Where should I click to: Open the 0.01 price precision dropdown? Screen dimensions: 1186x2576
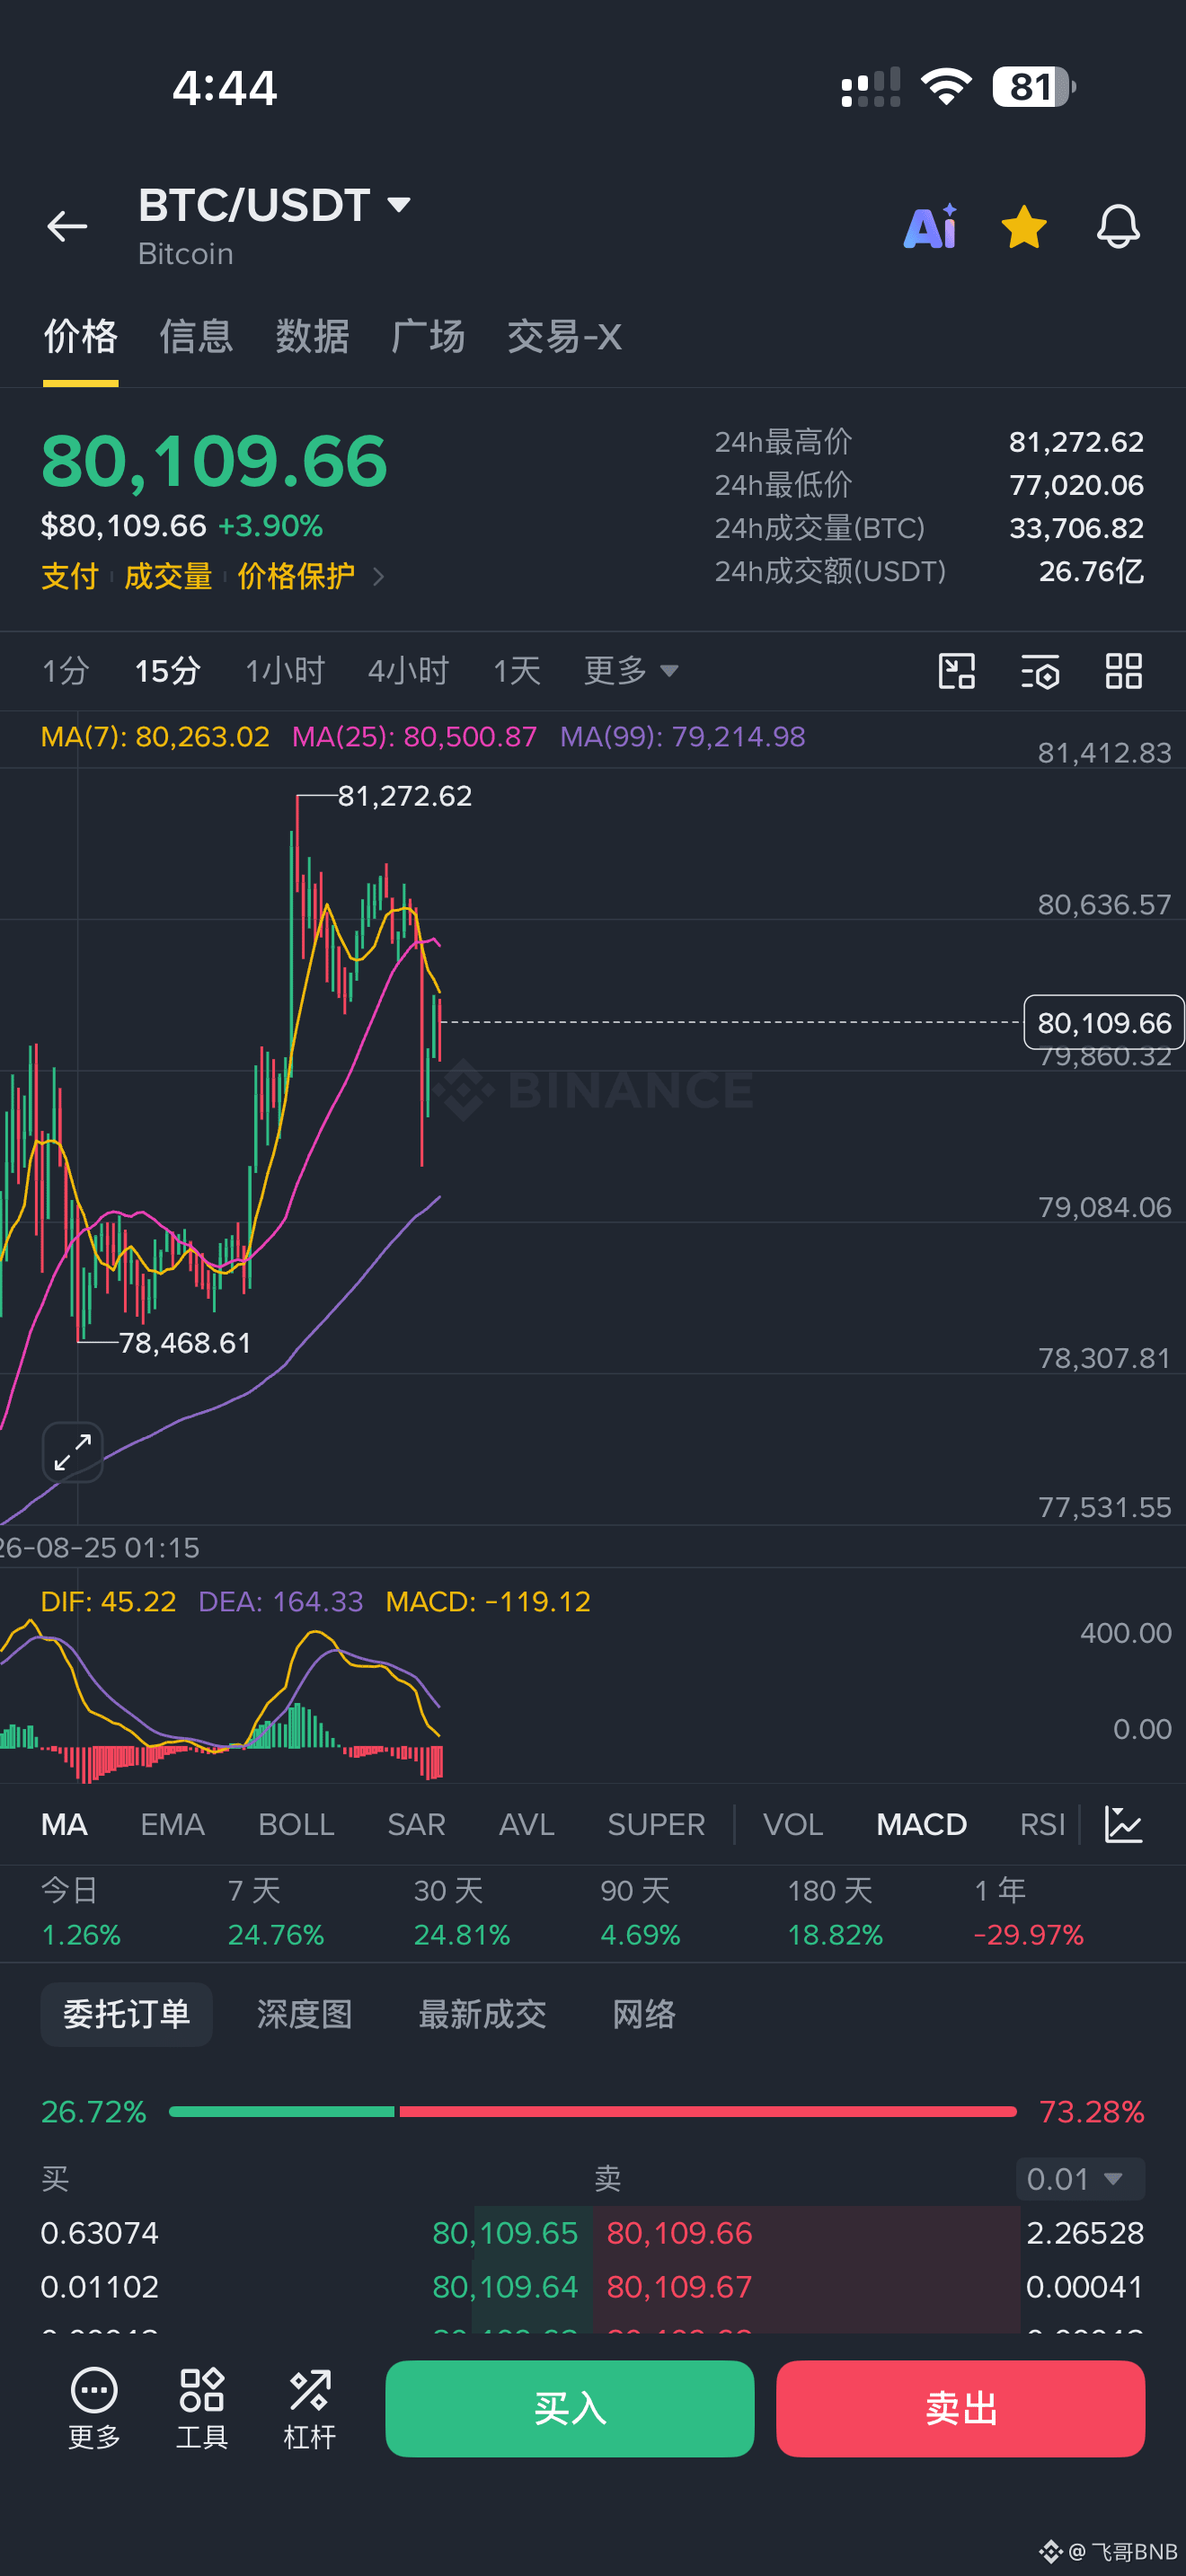coord(1080,2179)
